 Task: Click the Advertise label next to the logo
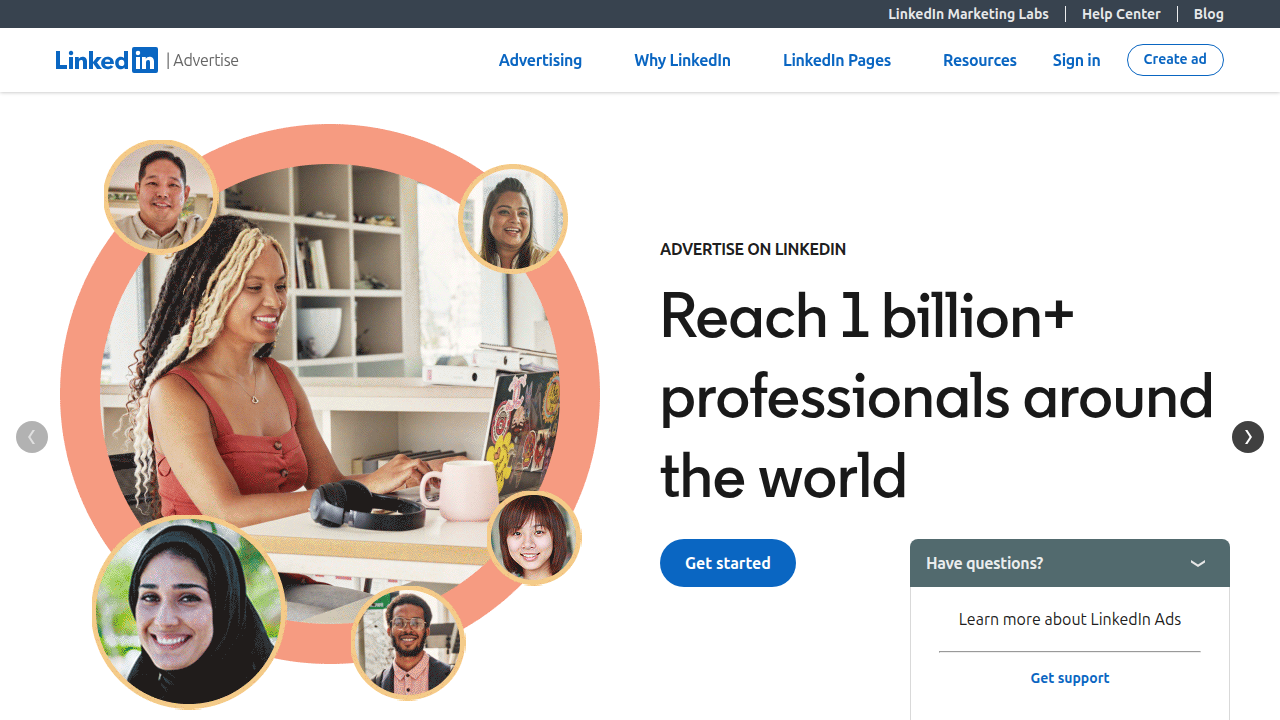coord(204,60)
